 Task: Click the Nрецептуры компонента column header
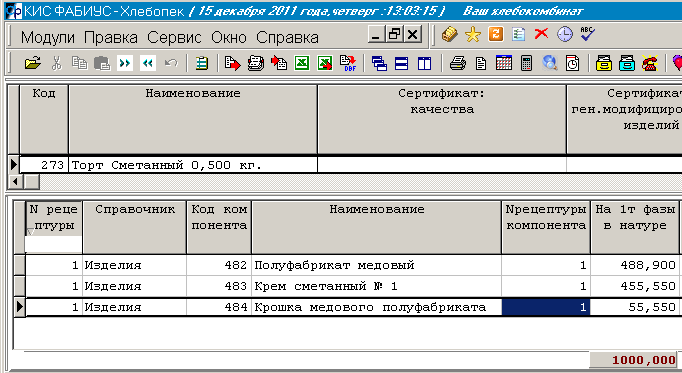click(x=546, y=227)
